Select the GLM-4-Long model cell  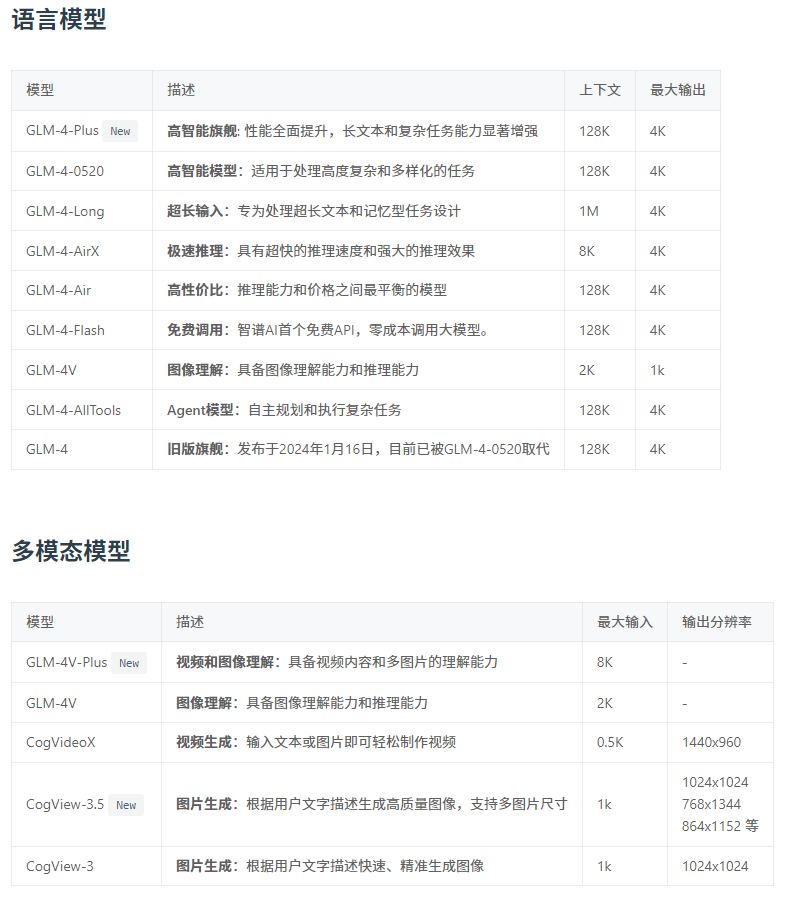[x=82, y=211]
